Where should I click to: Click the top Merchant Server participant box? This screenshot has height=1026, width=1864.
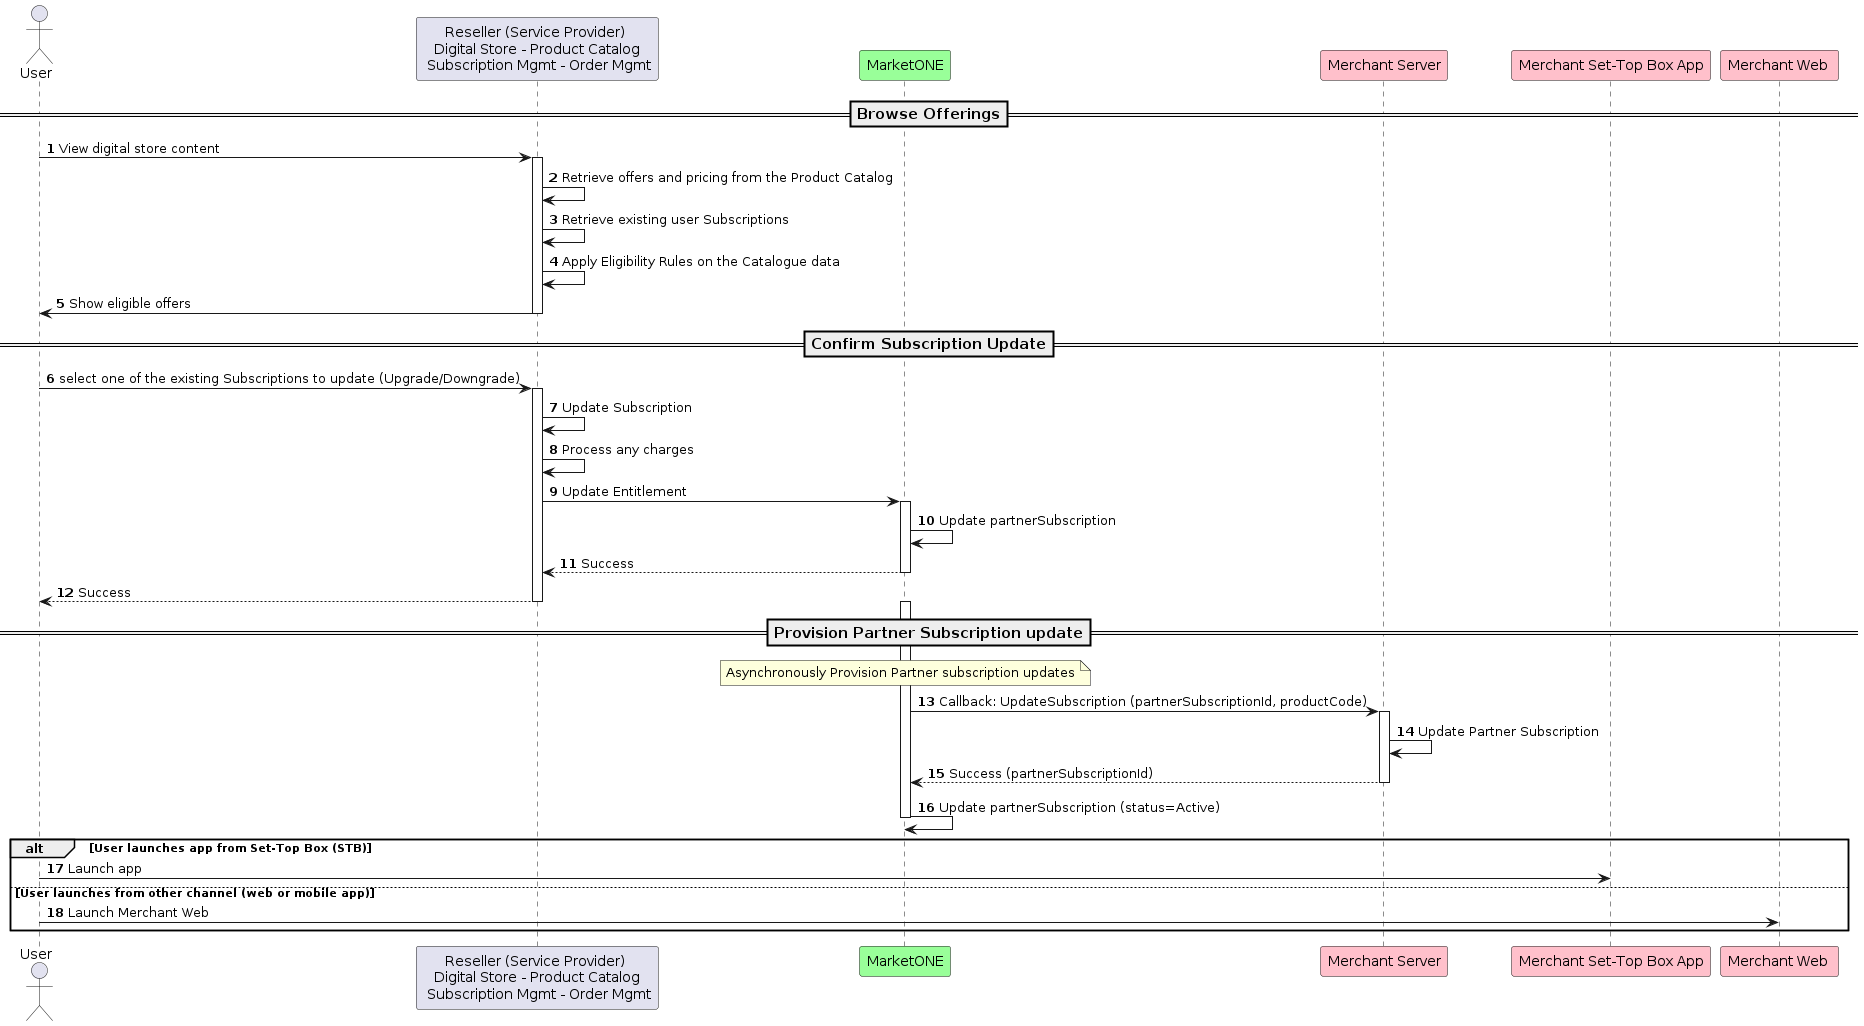coord(1384,65)
